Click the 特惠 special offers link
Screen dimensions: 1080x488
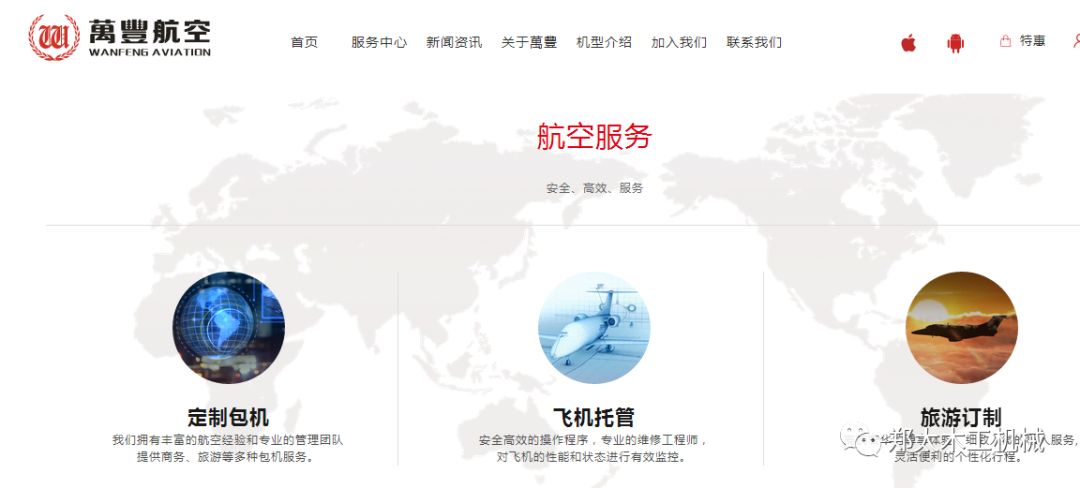point(1033,41)
